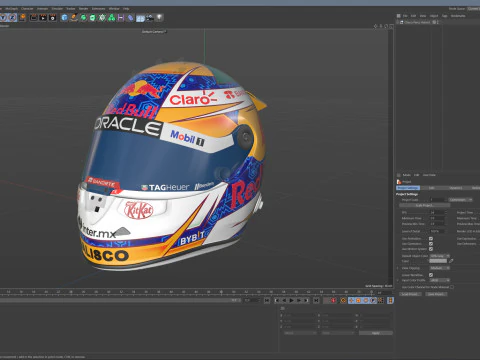
Task: Click the FPS input field
Action: pos(438,212)
